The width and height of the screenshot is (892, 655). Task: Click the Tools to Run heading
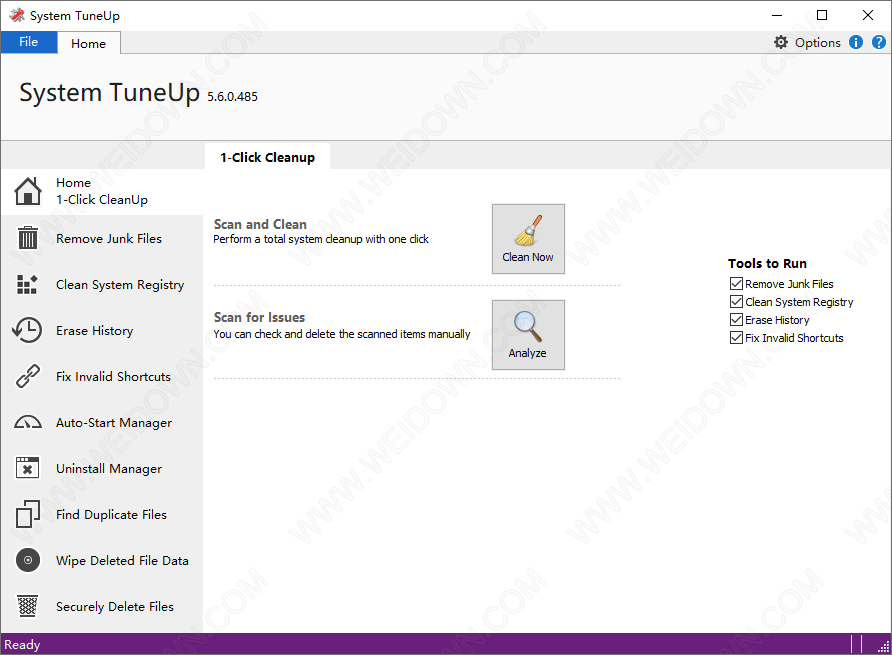coord(767,263)
